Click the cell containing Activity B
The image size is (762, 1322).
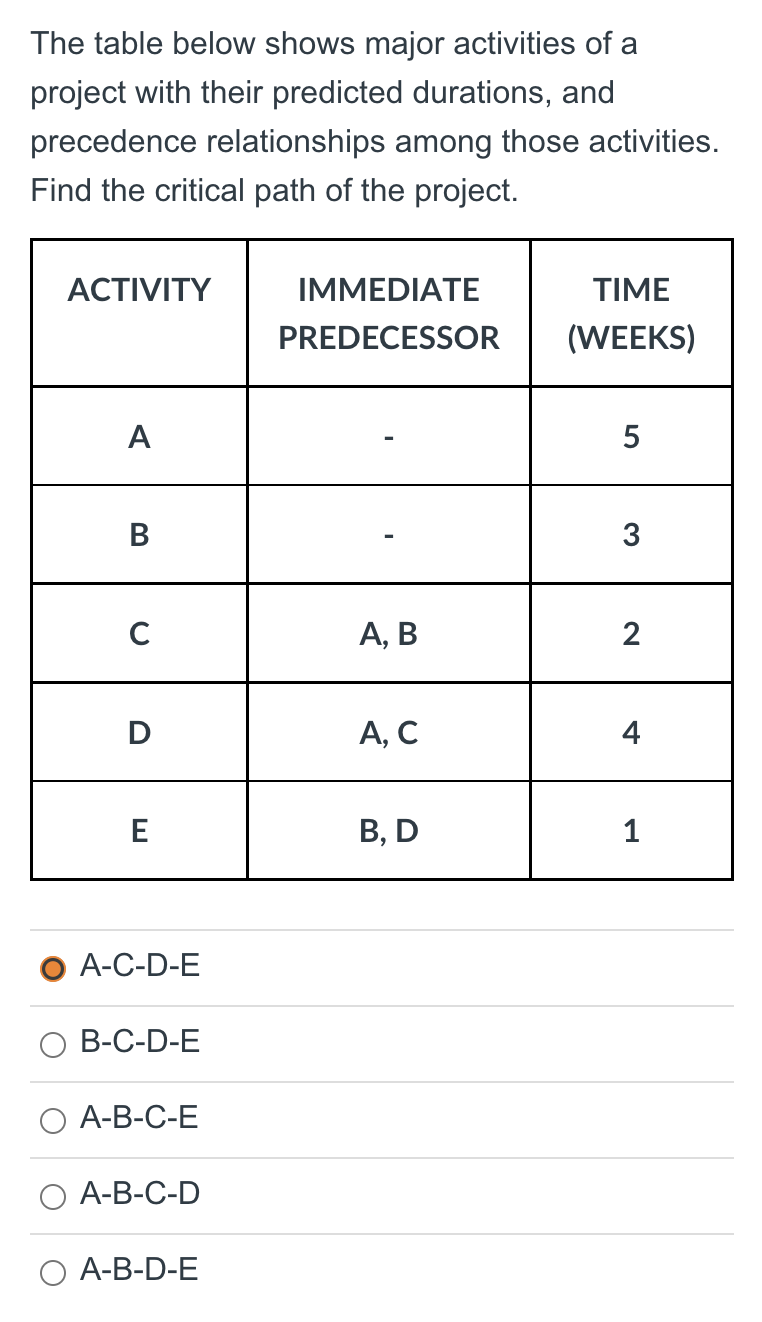(139, 534)
